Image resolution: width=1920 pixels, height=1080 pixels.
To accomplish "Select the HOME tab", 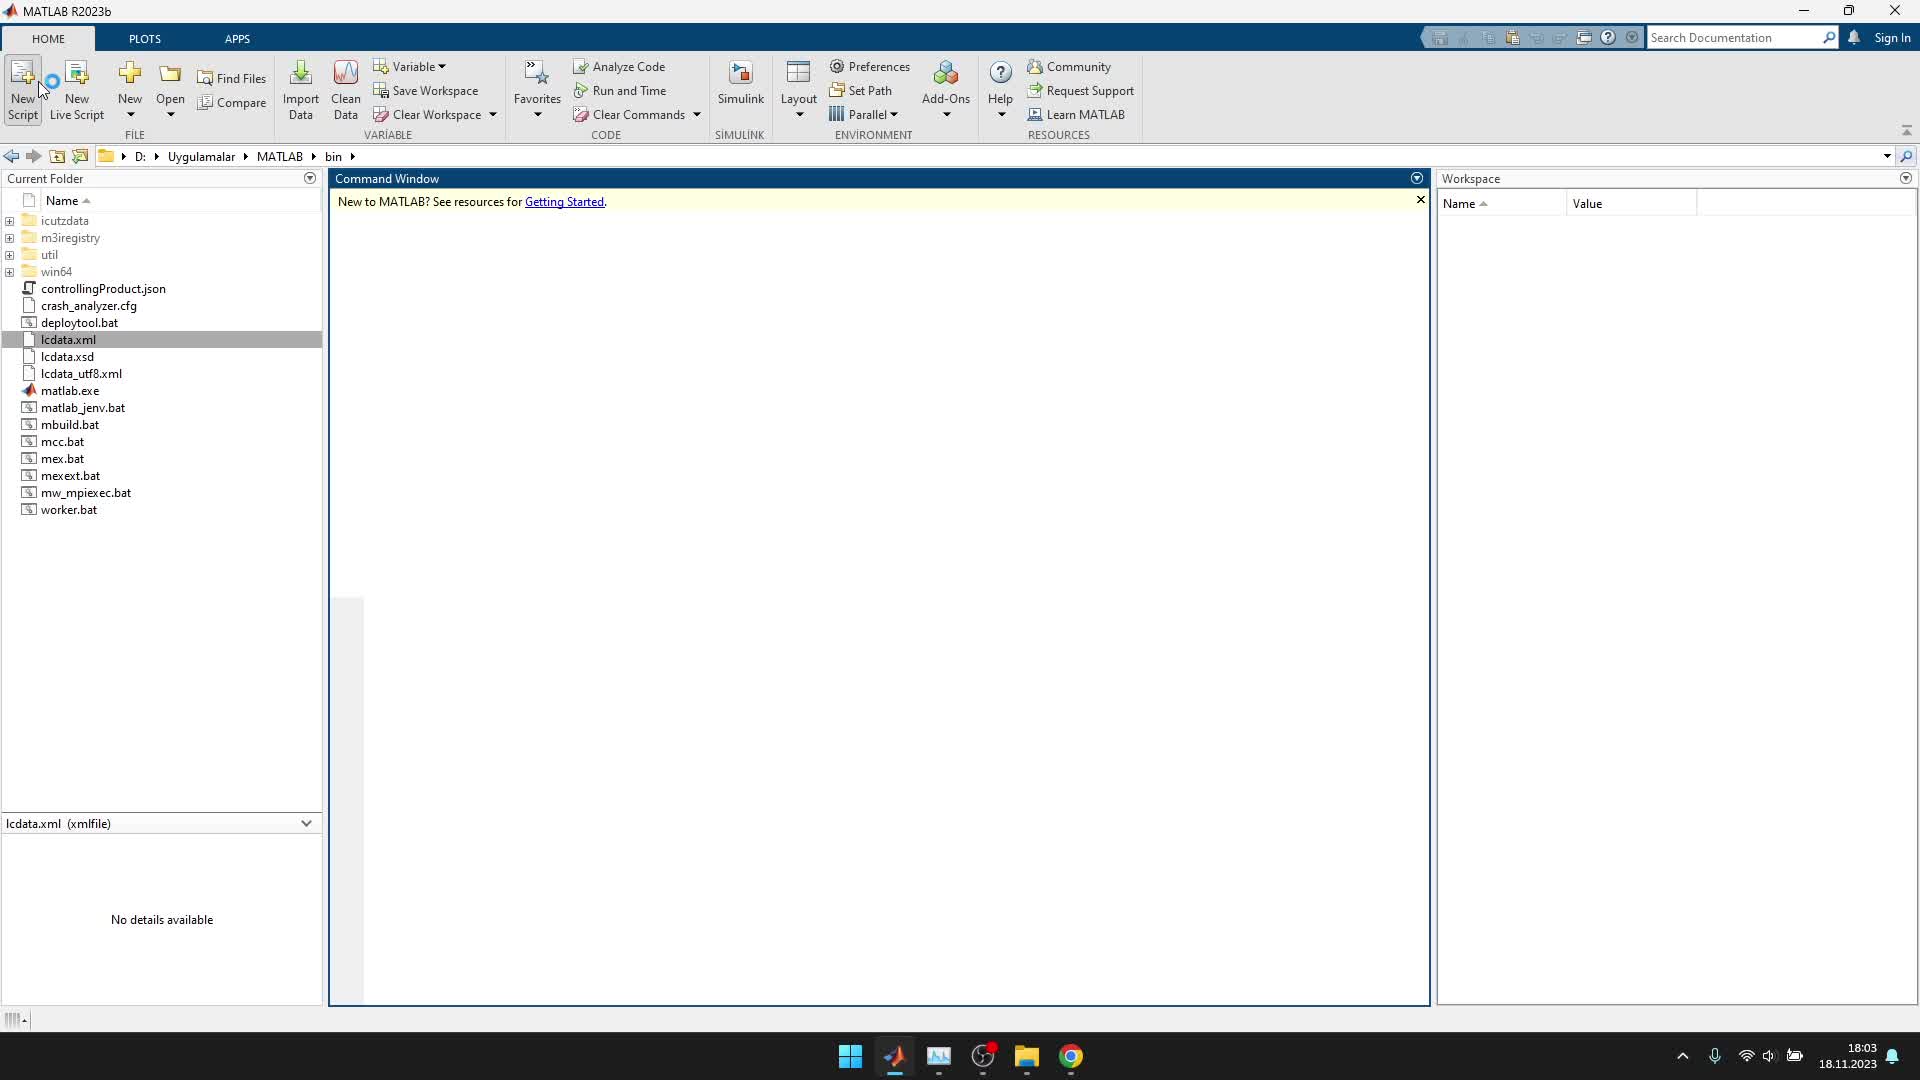I will [48, 38].
